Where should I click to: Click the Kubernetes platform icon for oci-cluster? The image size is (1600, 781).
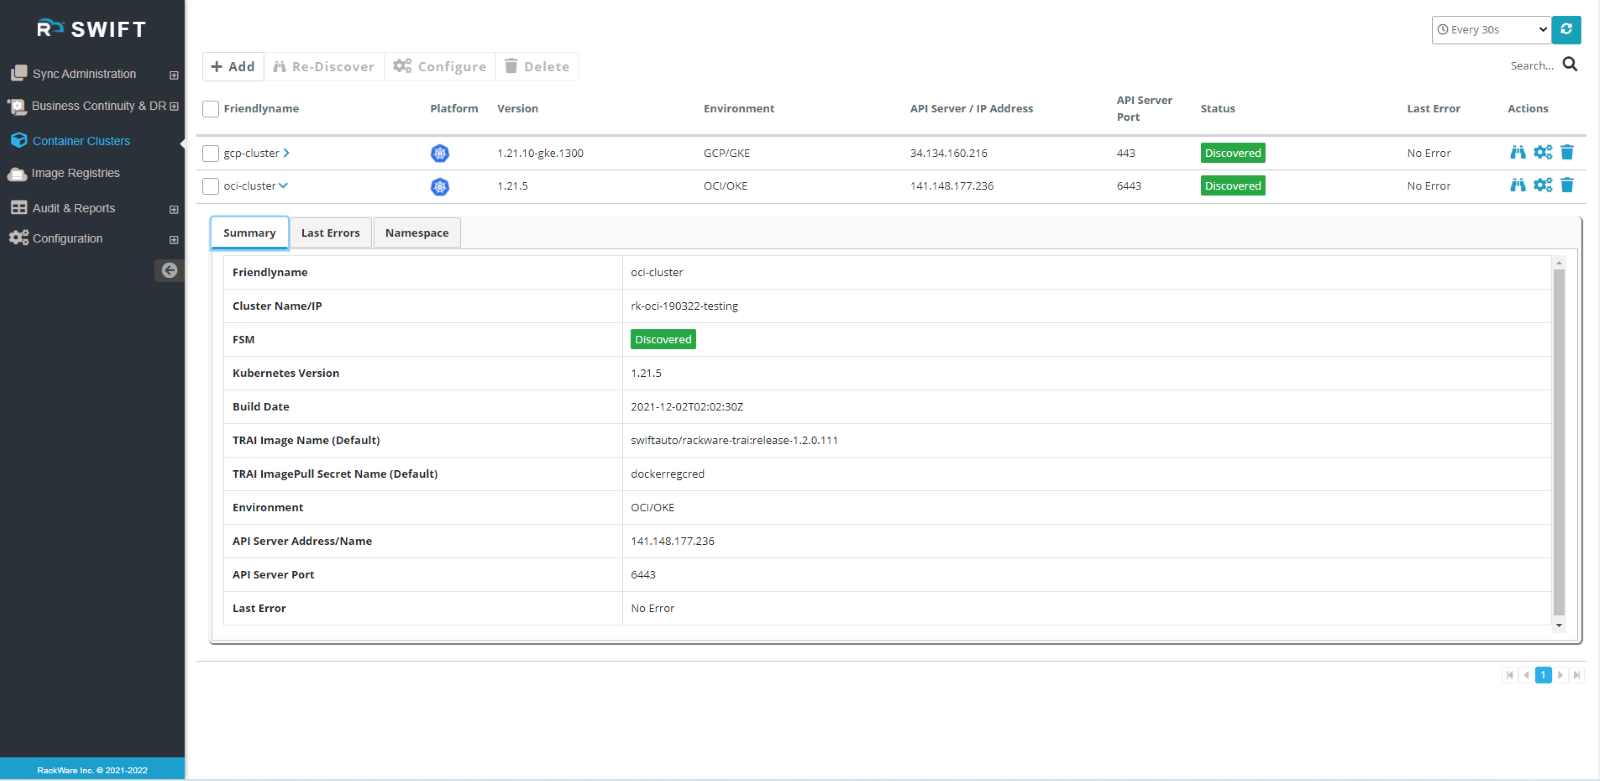point(440,187)
